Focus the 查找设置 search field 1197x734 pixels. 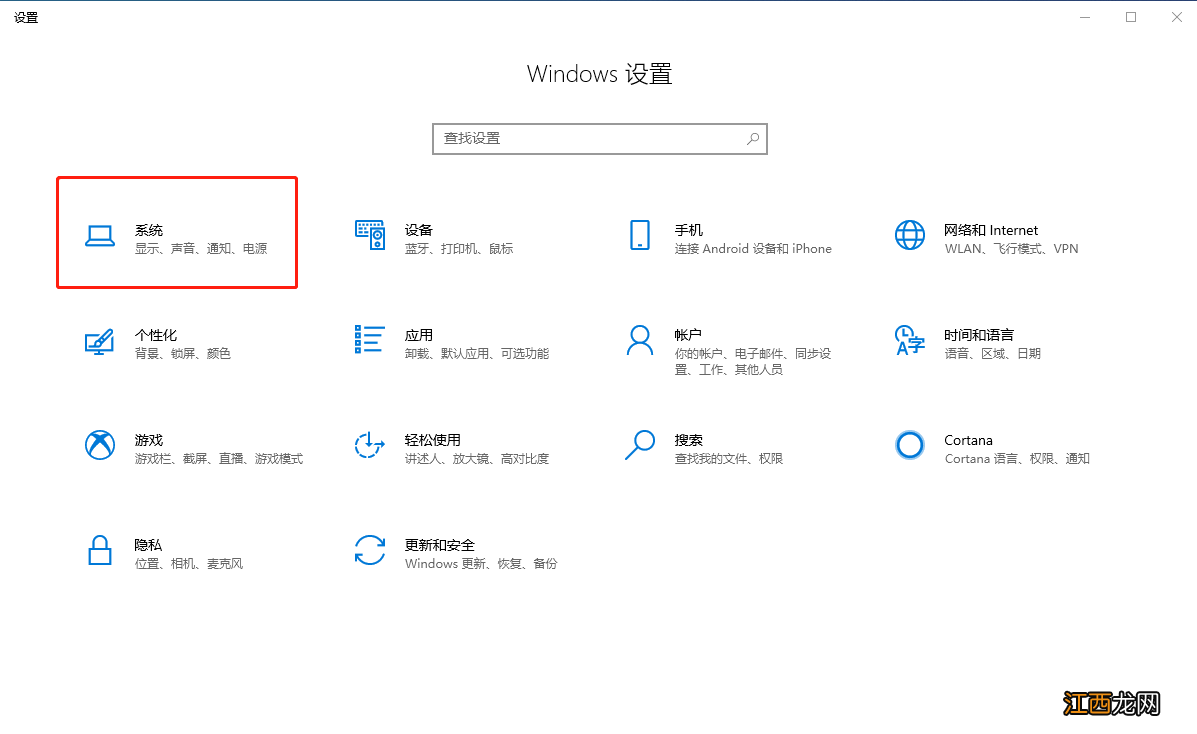(600, 139)
